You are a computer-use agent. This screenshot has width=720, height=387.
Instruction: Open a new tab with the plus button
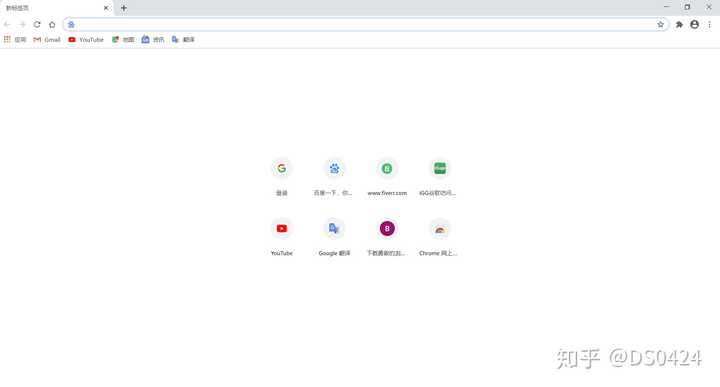pyautogui.click(x=124, y=8)
